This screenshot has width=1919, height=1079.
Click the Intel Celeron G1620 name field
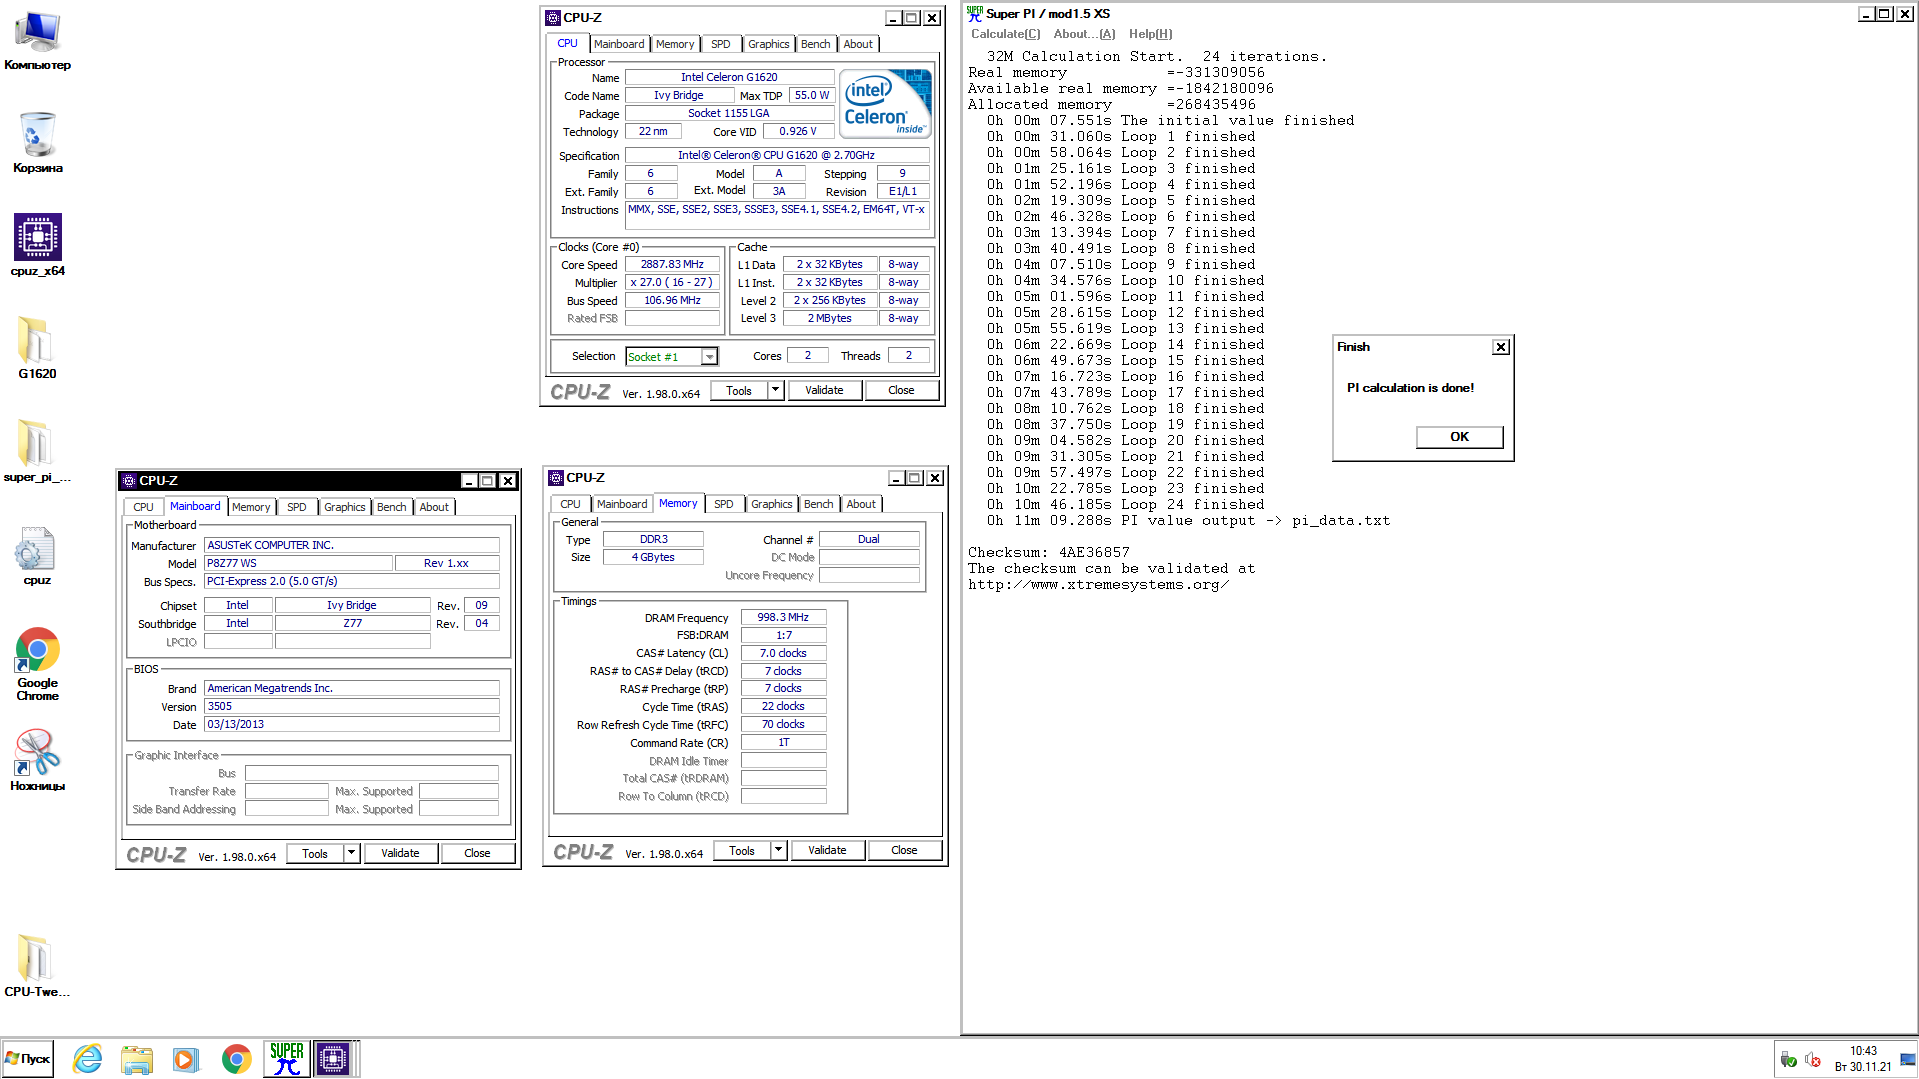click(x=729, y=77)
